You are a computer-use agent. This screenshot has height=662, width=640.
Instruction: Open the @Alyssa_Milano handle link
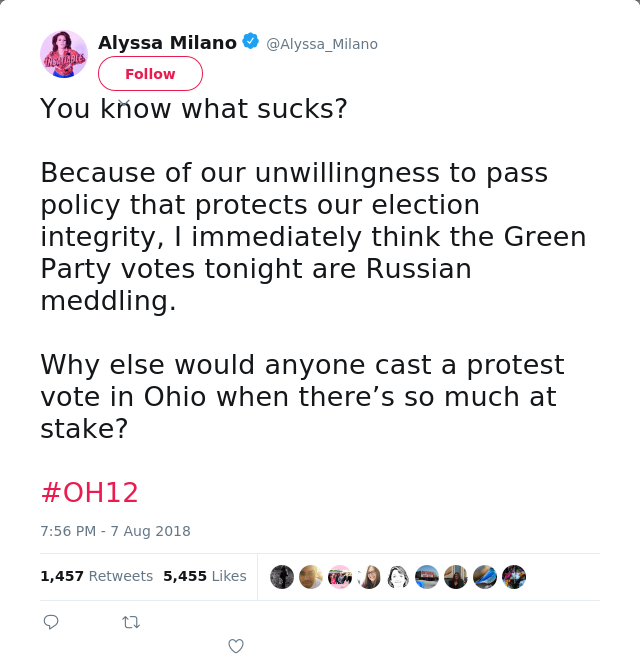pos(322,44)
